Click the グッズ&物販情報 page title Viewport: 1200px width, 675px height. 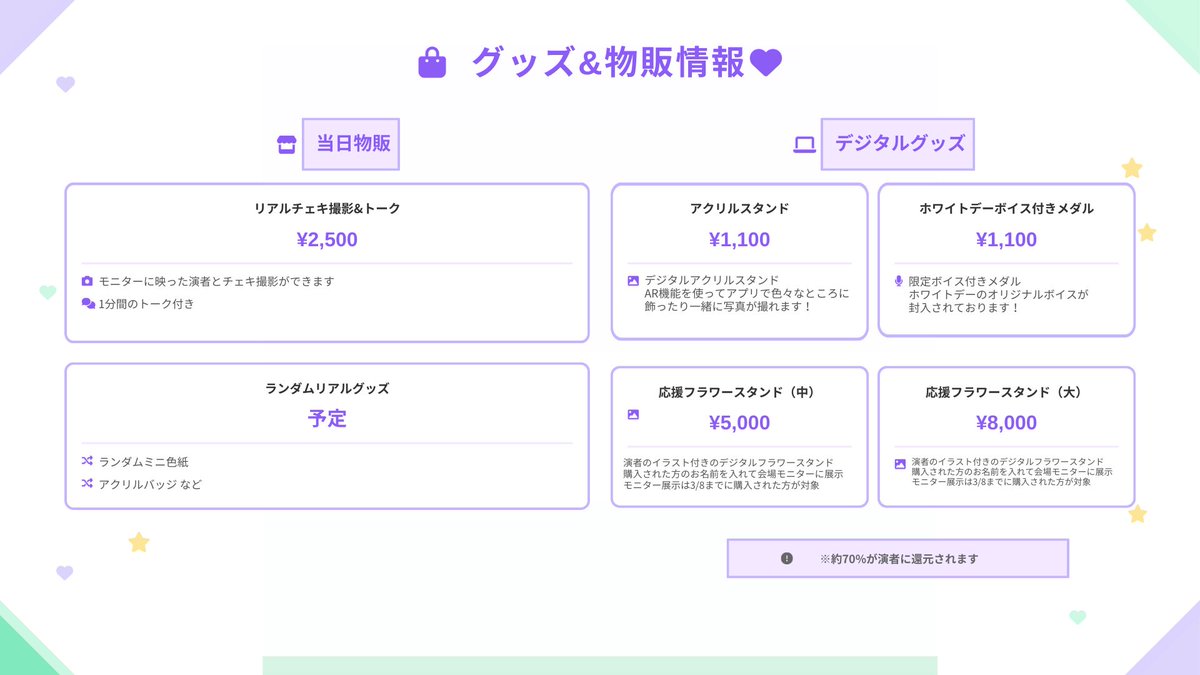click(608, 63)
